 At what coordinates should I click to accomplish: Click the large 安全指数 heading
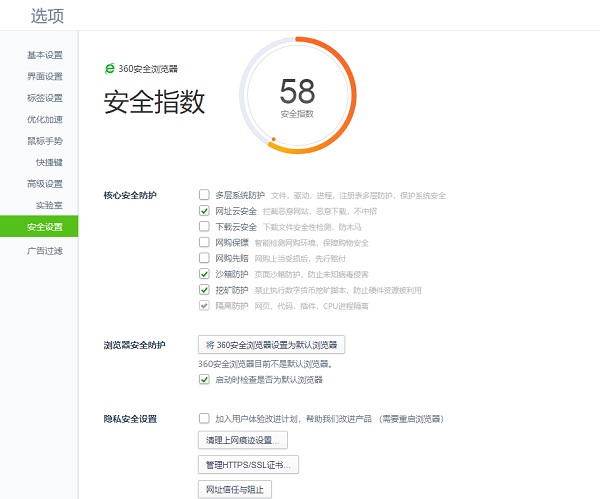point(154,102)
